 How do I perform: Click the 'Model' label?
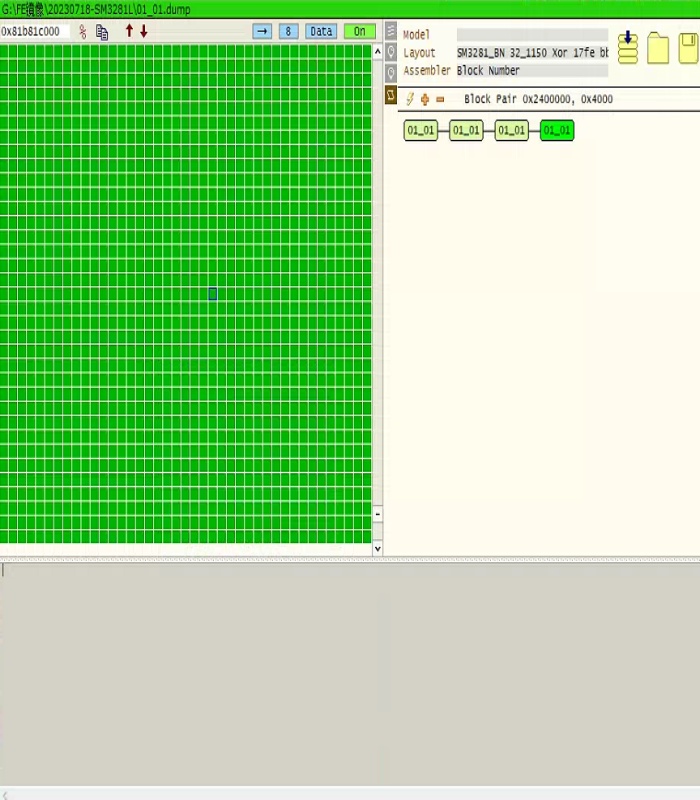[x=416, y=35]
